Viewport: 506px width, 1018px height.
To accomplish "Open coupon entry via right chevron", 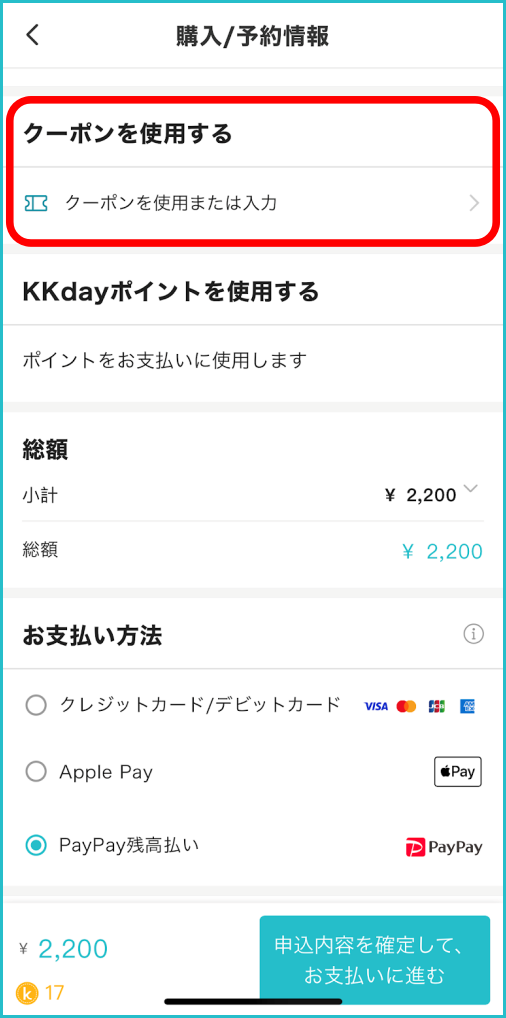I will 474,204.
